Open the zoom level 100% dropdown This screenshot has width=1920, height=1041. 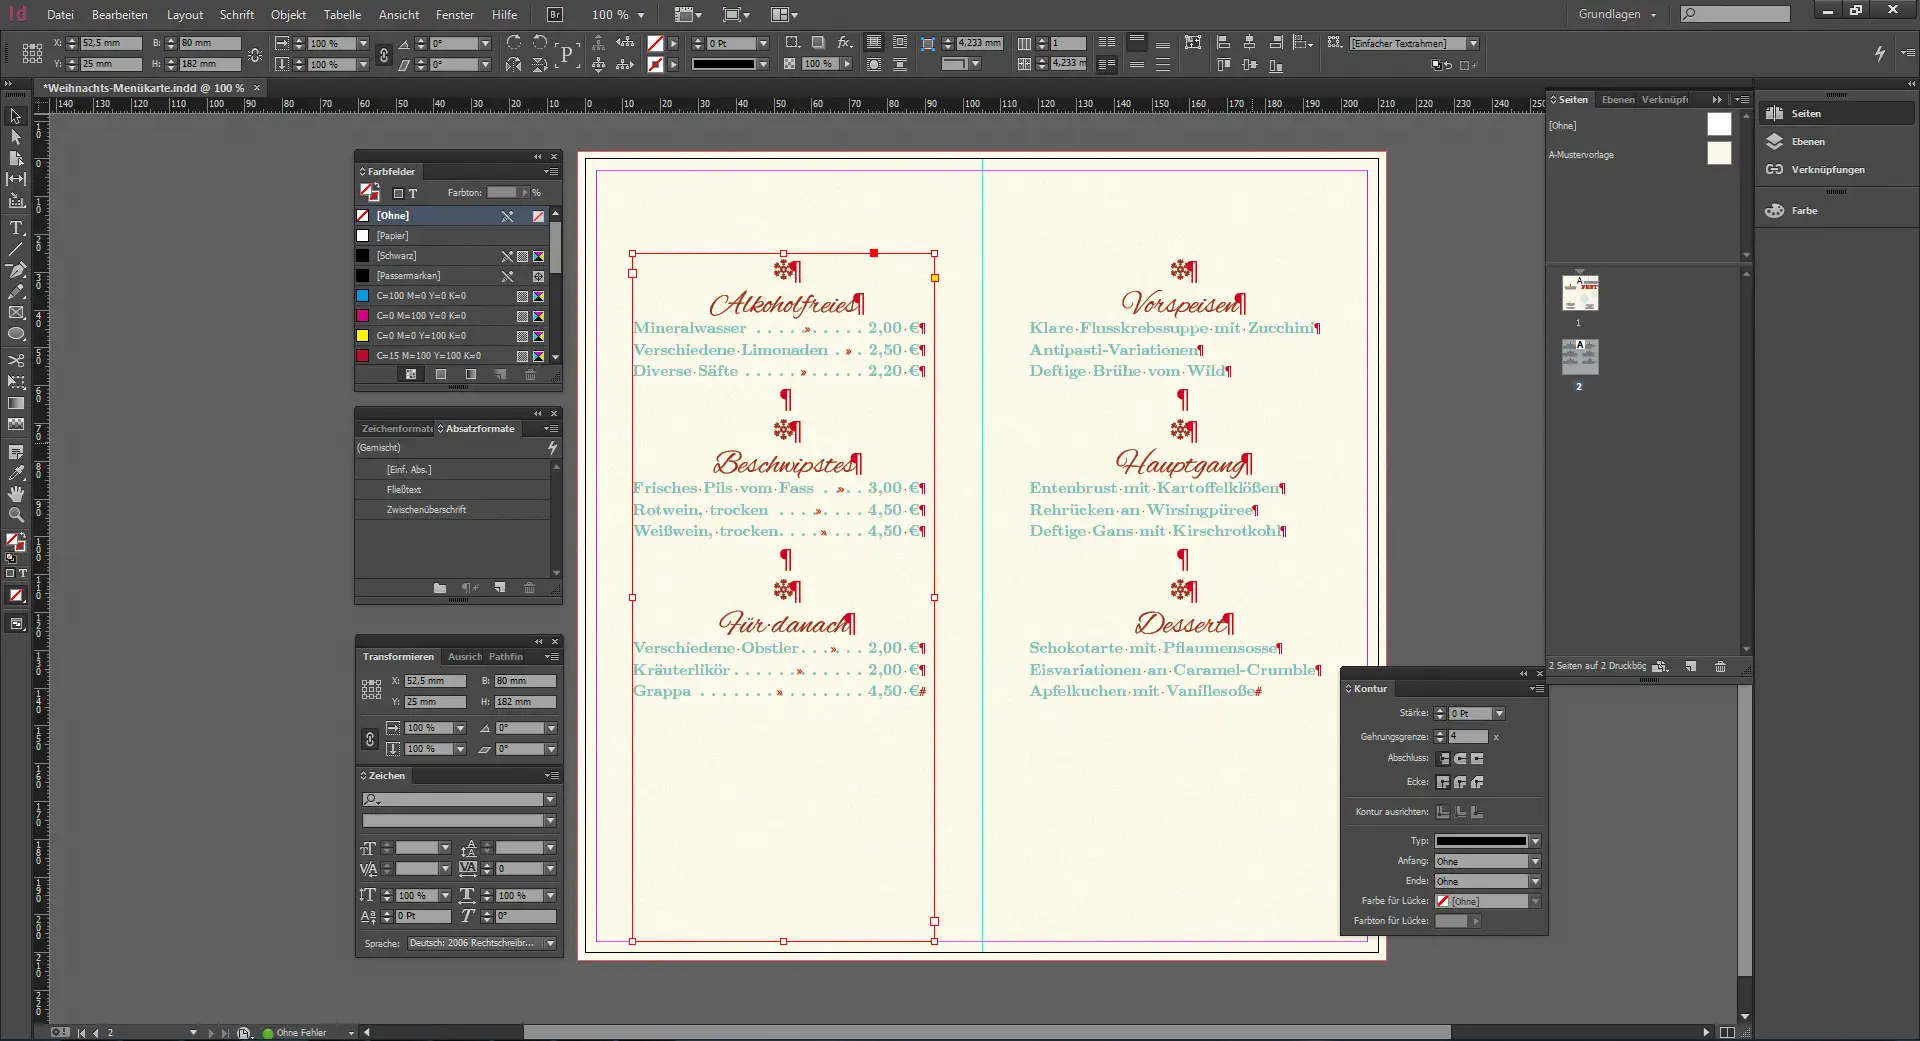[x=639, y=15]
